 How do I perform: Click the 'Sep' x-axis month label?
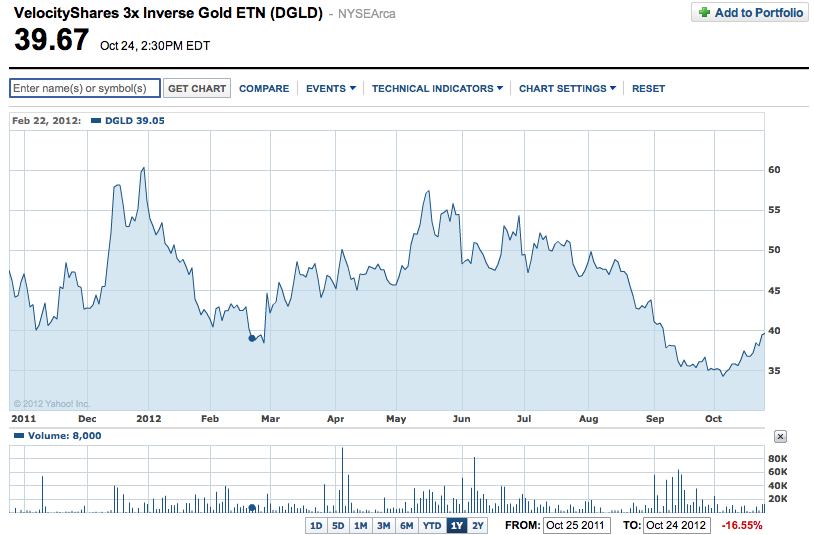655,419
